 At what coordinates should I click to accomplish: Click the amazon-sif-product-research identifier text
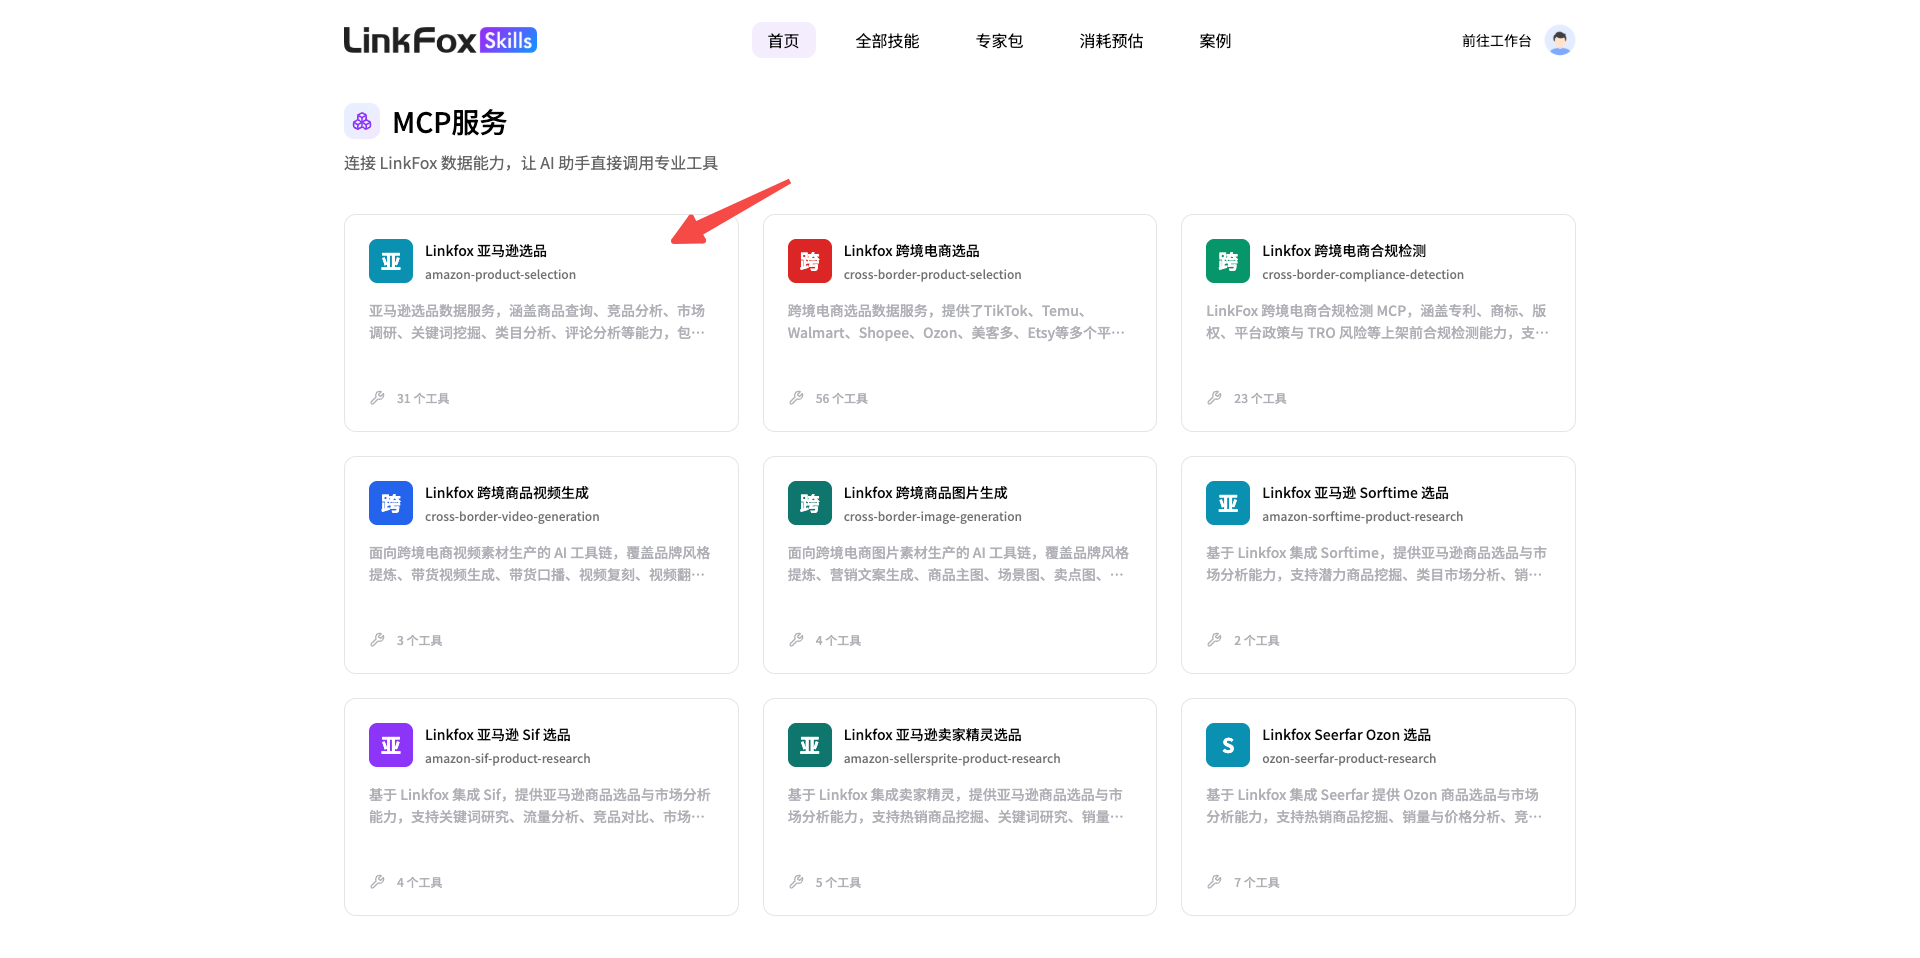coord(508,759)
